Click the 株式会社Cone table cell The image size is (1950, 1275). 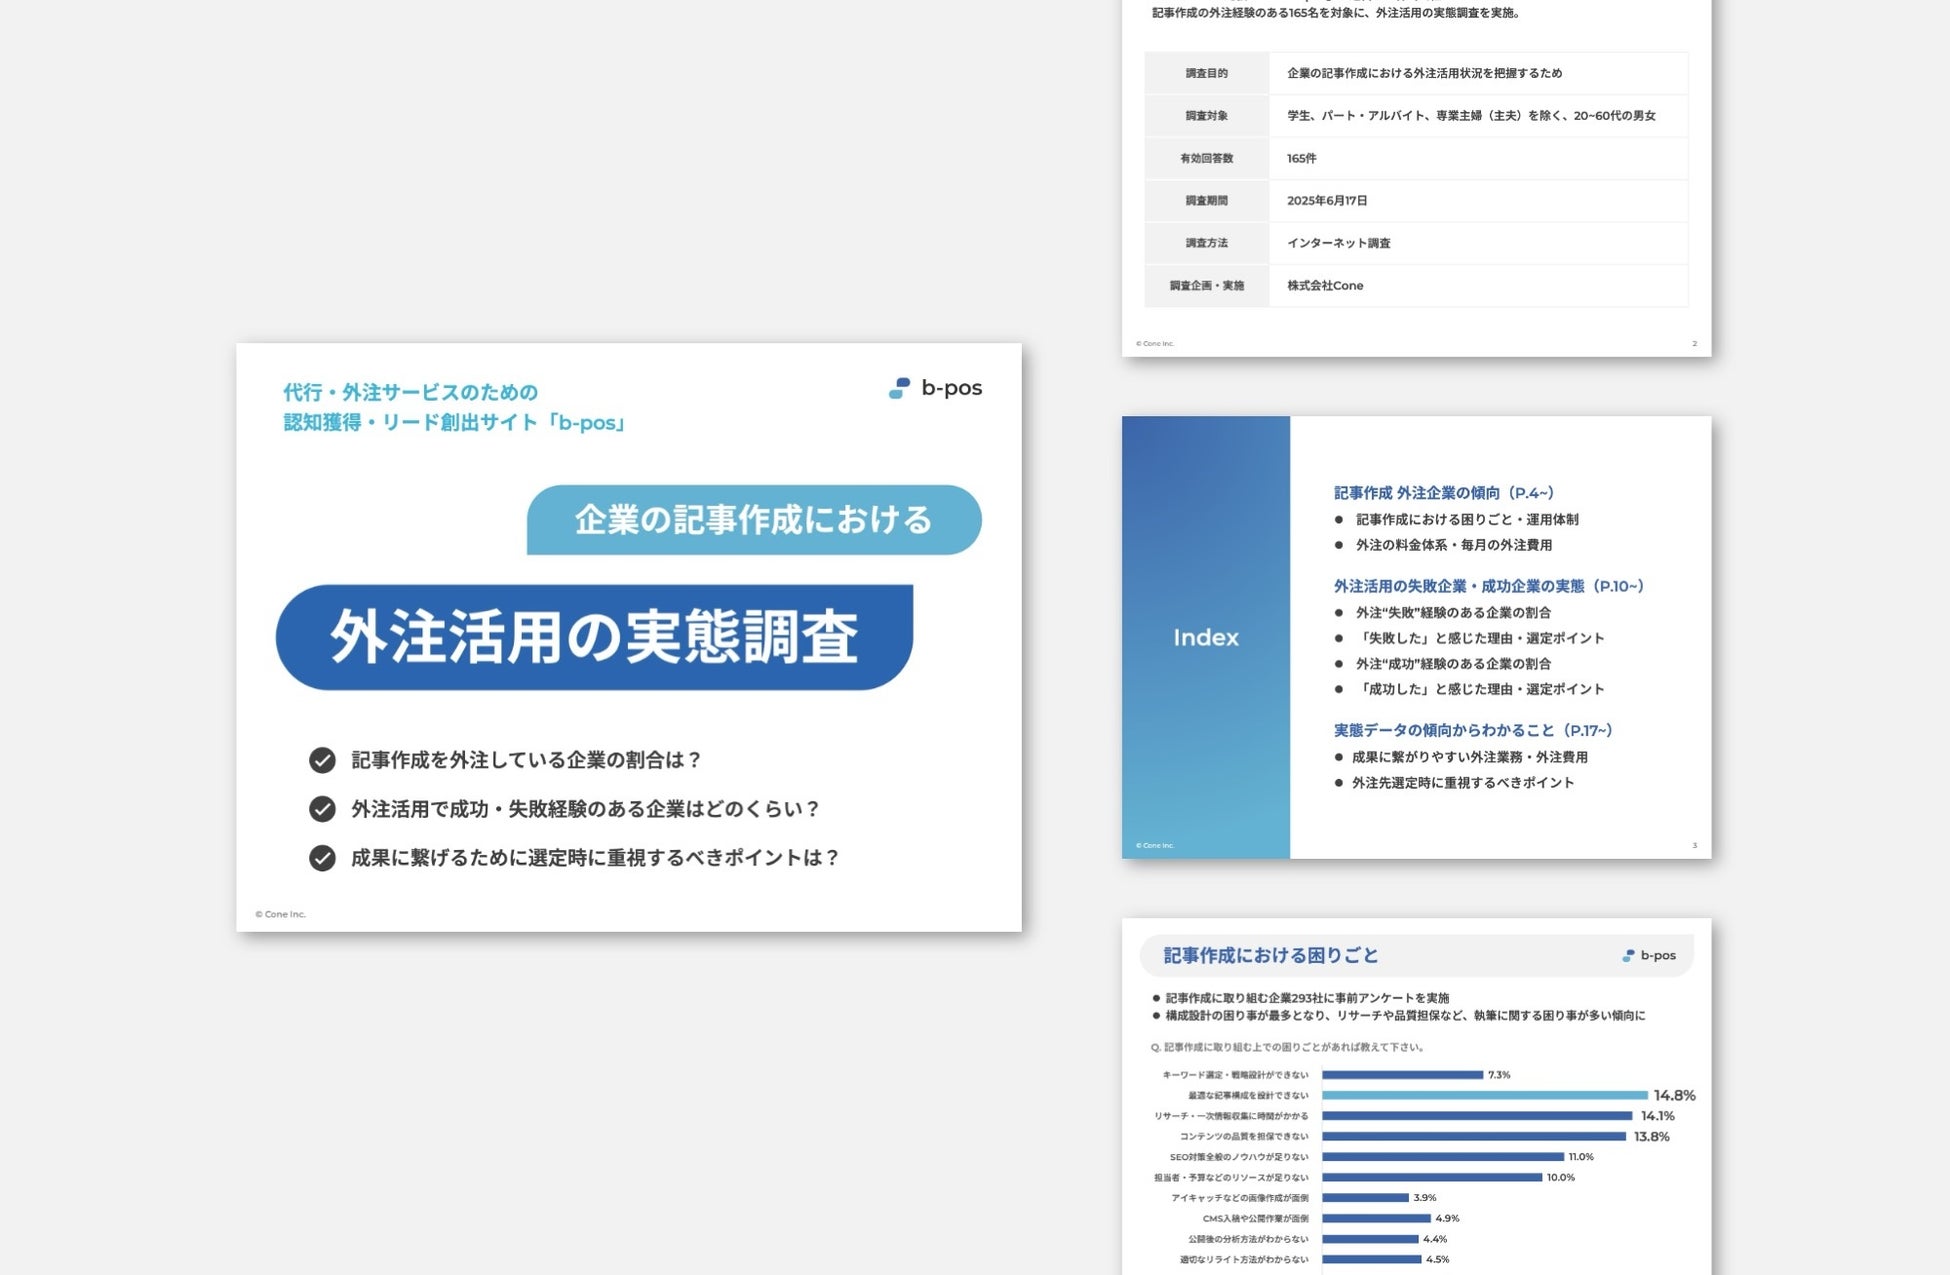[1325, 286]
